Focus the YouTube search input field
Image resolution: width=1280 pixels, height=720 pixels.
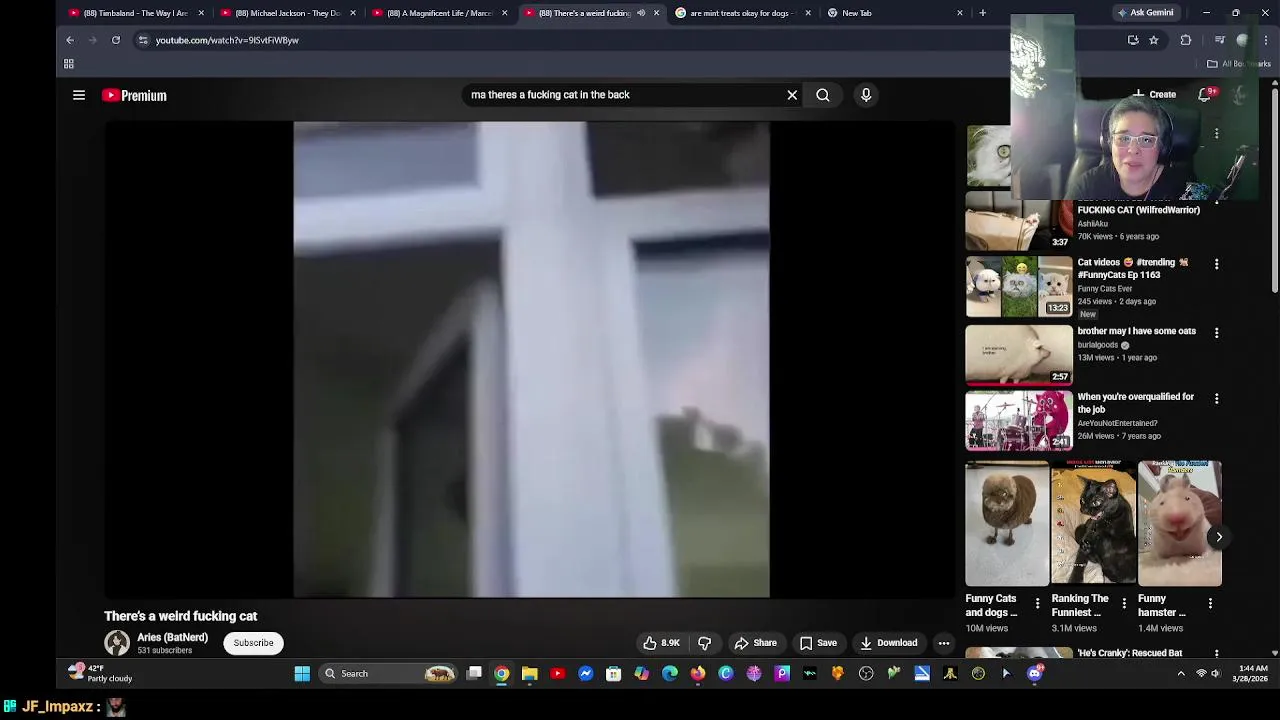click(625, 95)
